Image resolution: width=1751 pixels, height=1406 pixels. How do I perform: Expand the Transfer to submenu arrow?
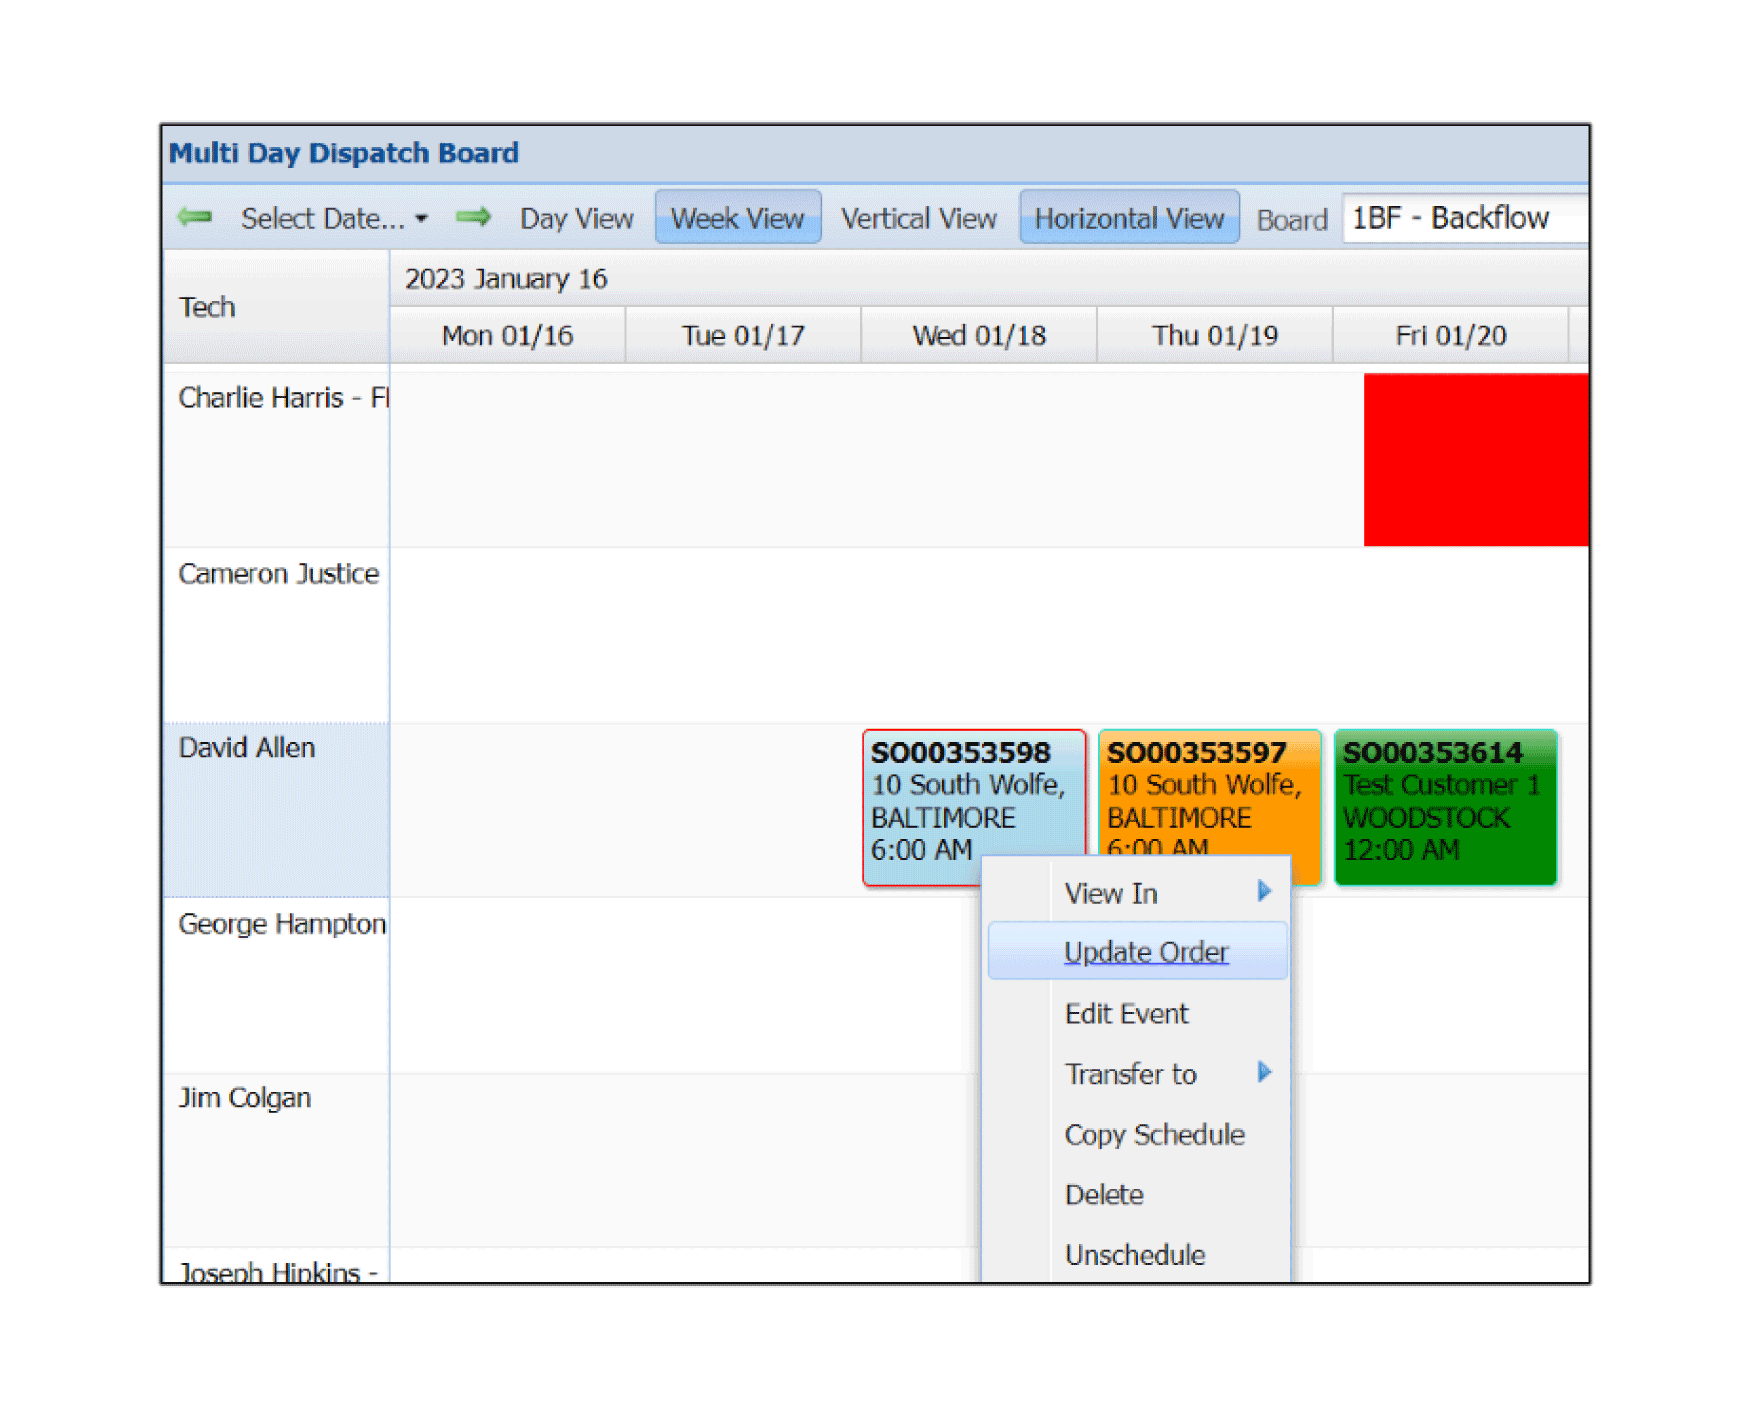pyautogui.click(x=1264, y=1072)
